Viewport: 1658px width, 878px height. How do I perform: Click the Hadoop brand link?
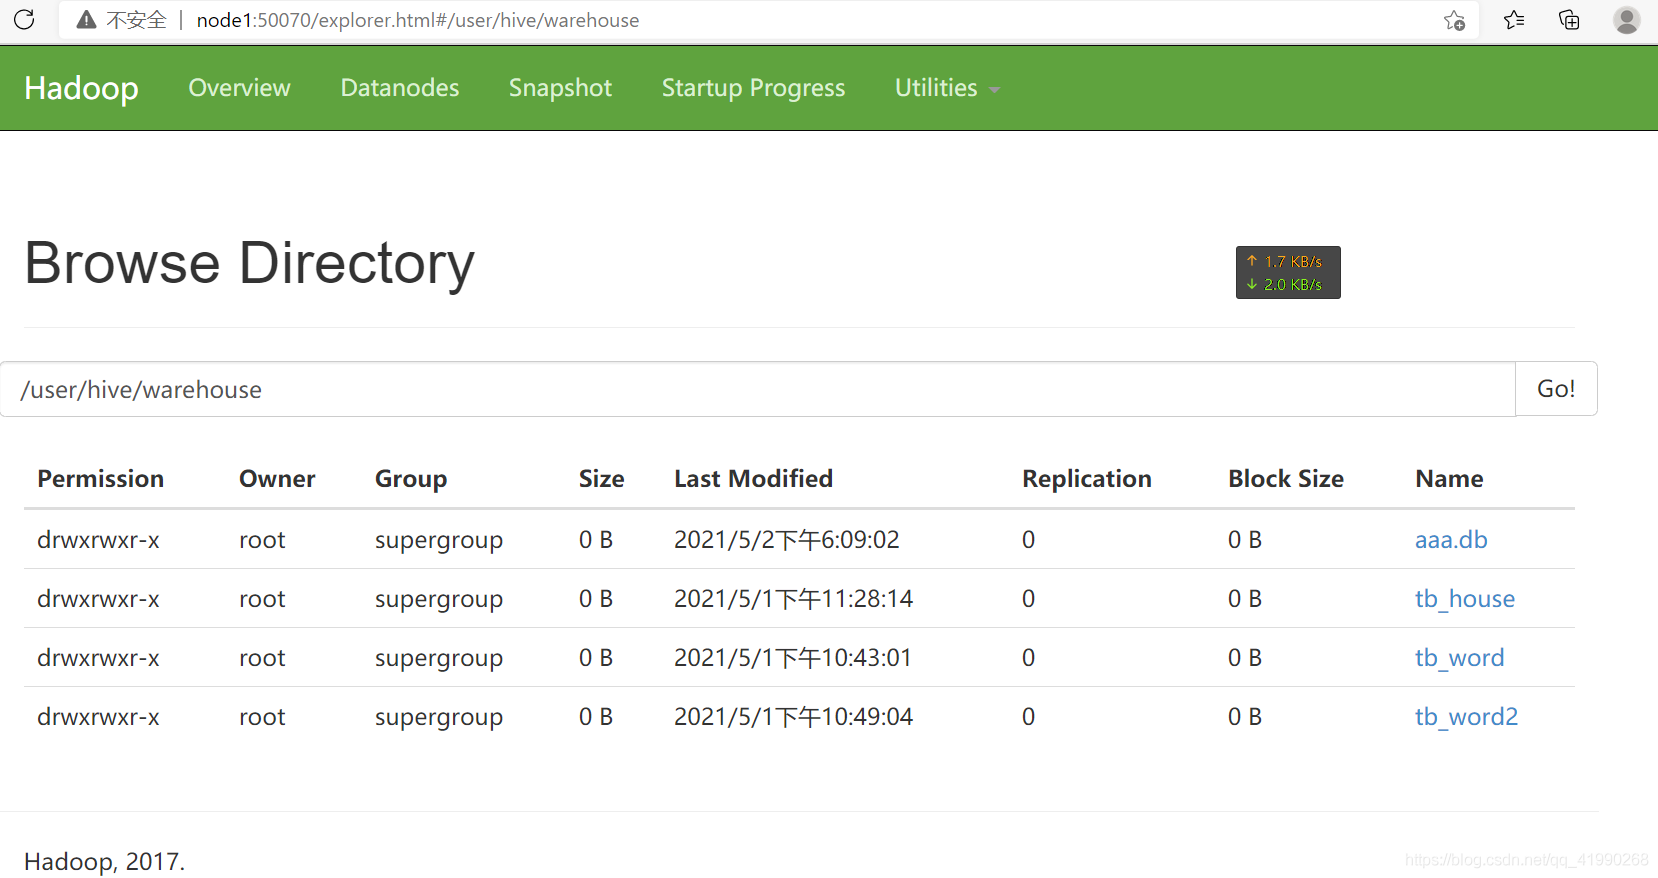coord(81,88)
